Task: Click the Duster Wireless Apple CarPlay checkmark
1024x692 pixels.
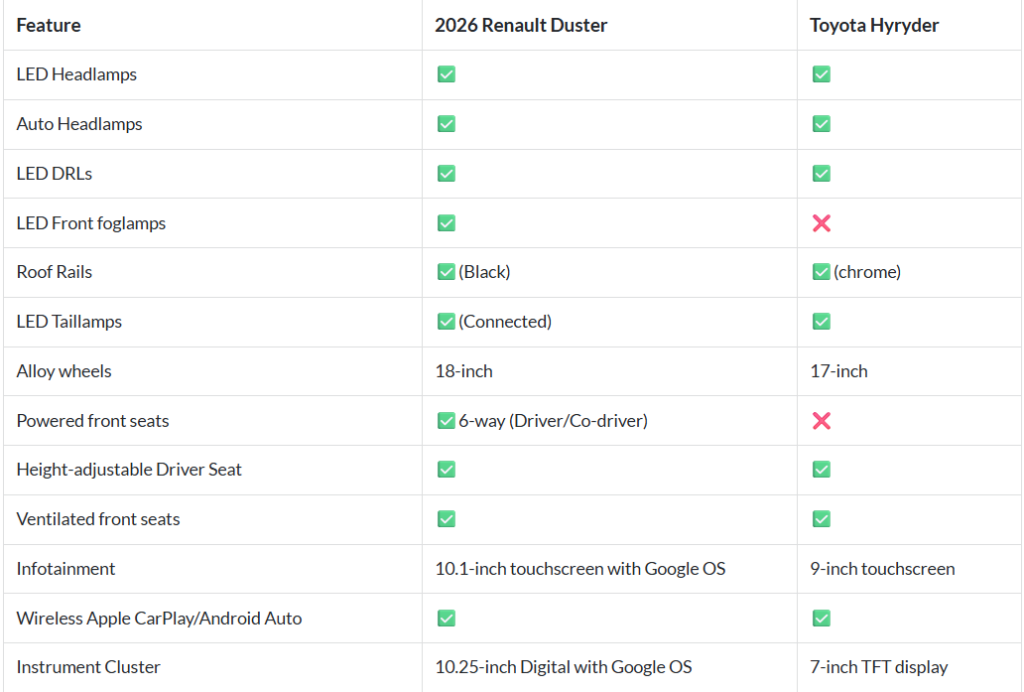Action: (446, 618)
